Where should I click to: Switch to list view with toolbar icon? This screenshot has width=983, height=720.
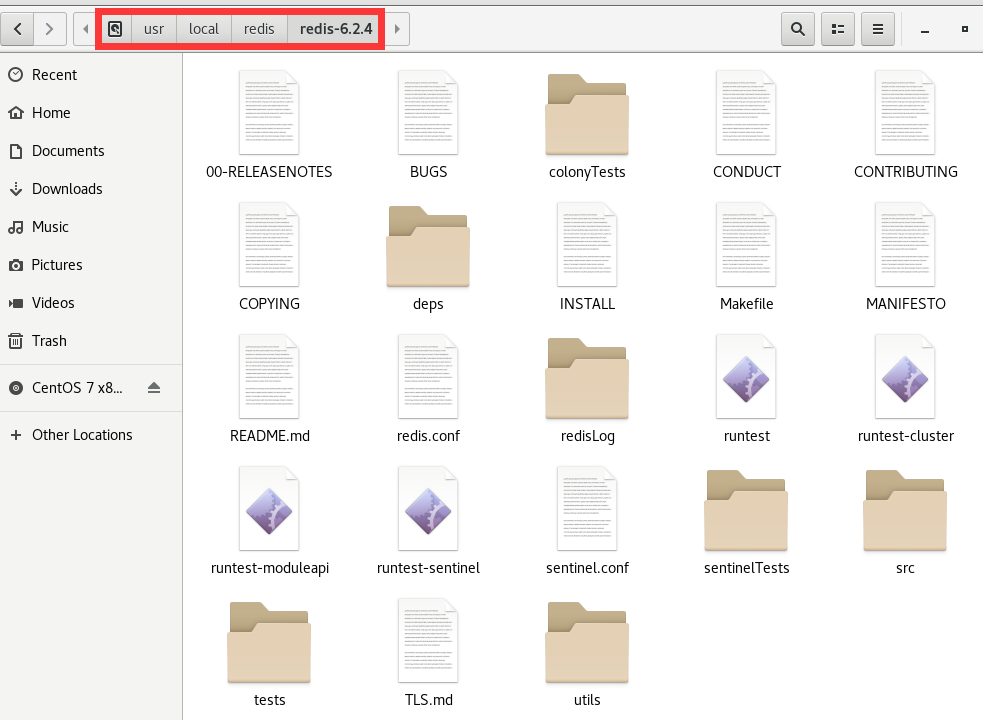pos(838,29)
